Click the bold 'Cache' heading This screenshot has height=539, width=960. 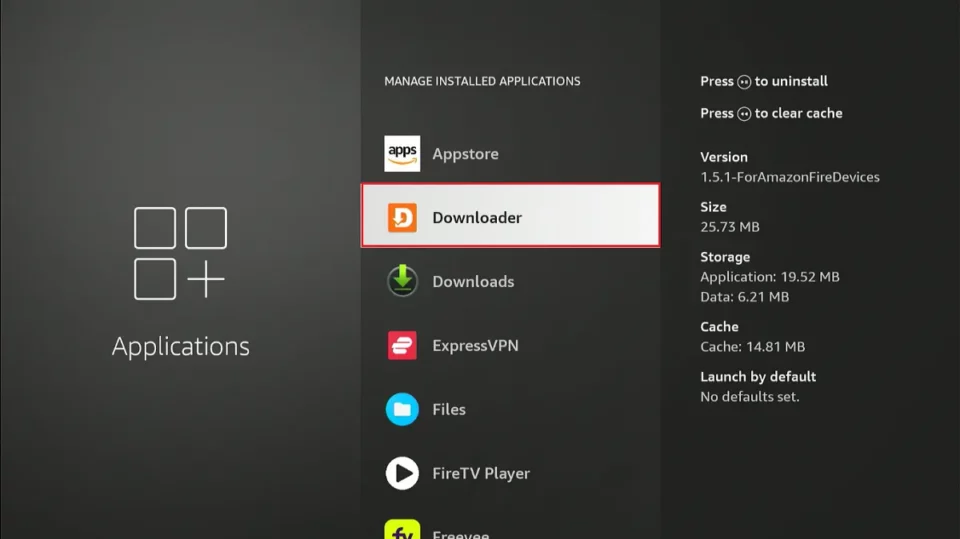(719, 326)
